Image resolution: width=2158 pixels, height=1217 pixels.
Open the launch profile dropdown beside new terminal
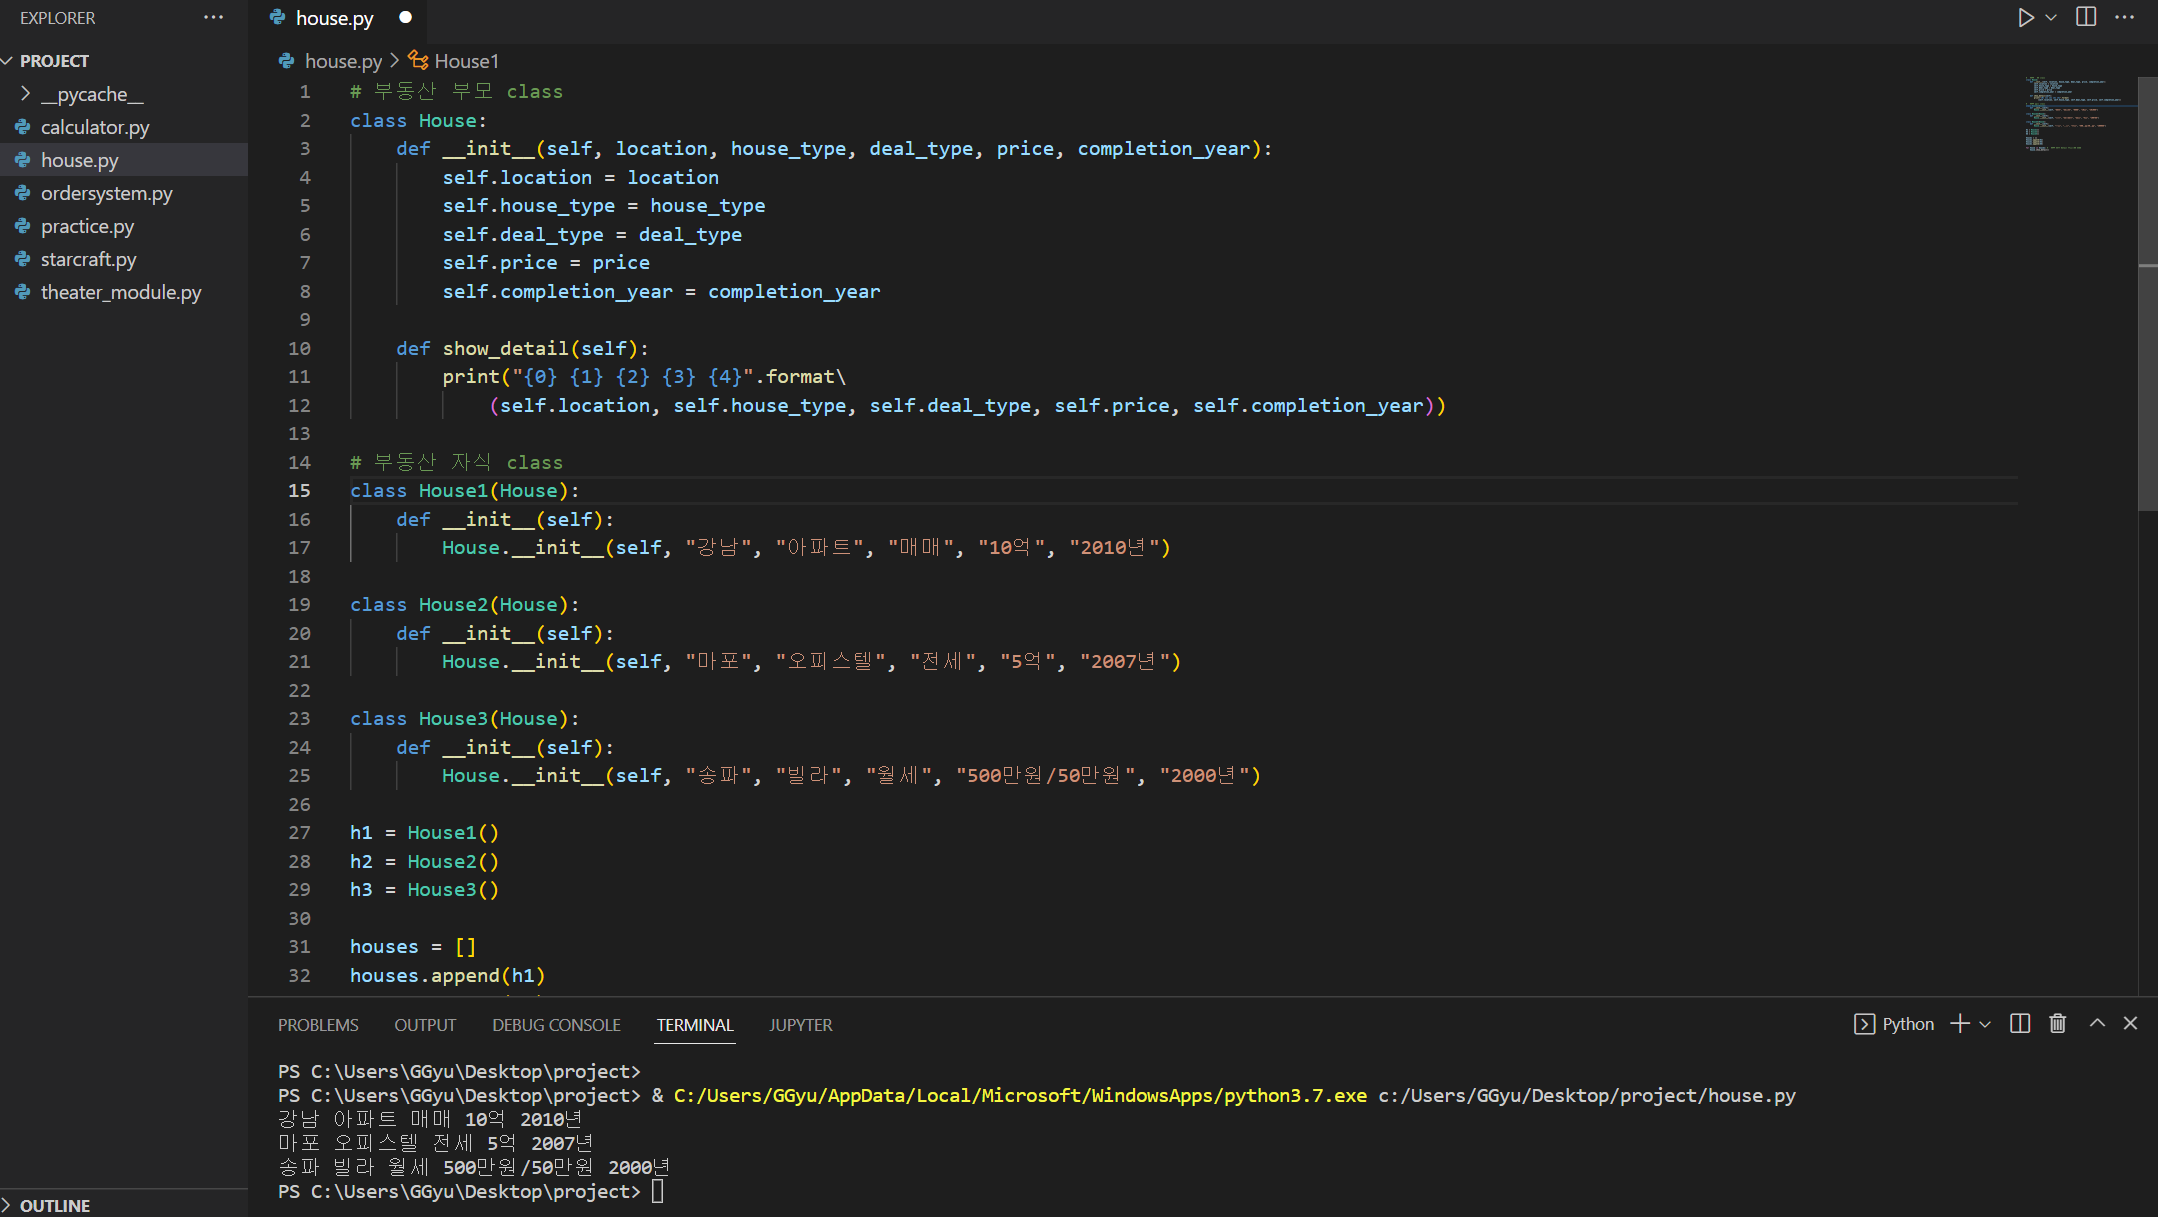coord(1985,1024)
